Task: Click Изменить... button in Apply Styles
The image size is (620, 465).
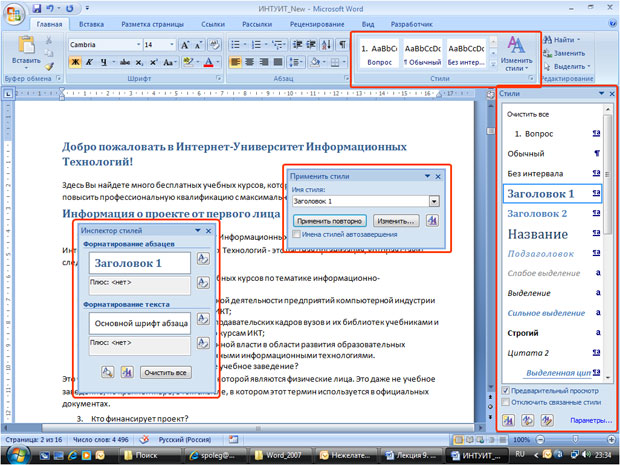Action: [x=396, y=221]
